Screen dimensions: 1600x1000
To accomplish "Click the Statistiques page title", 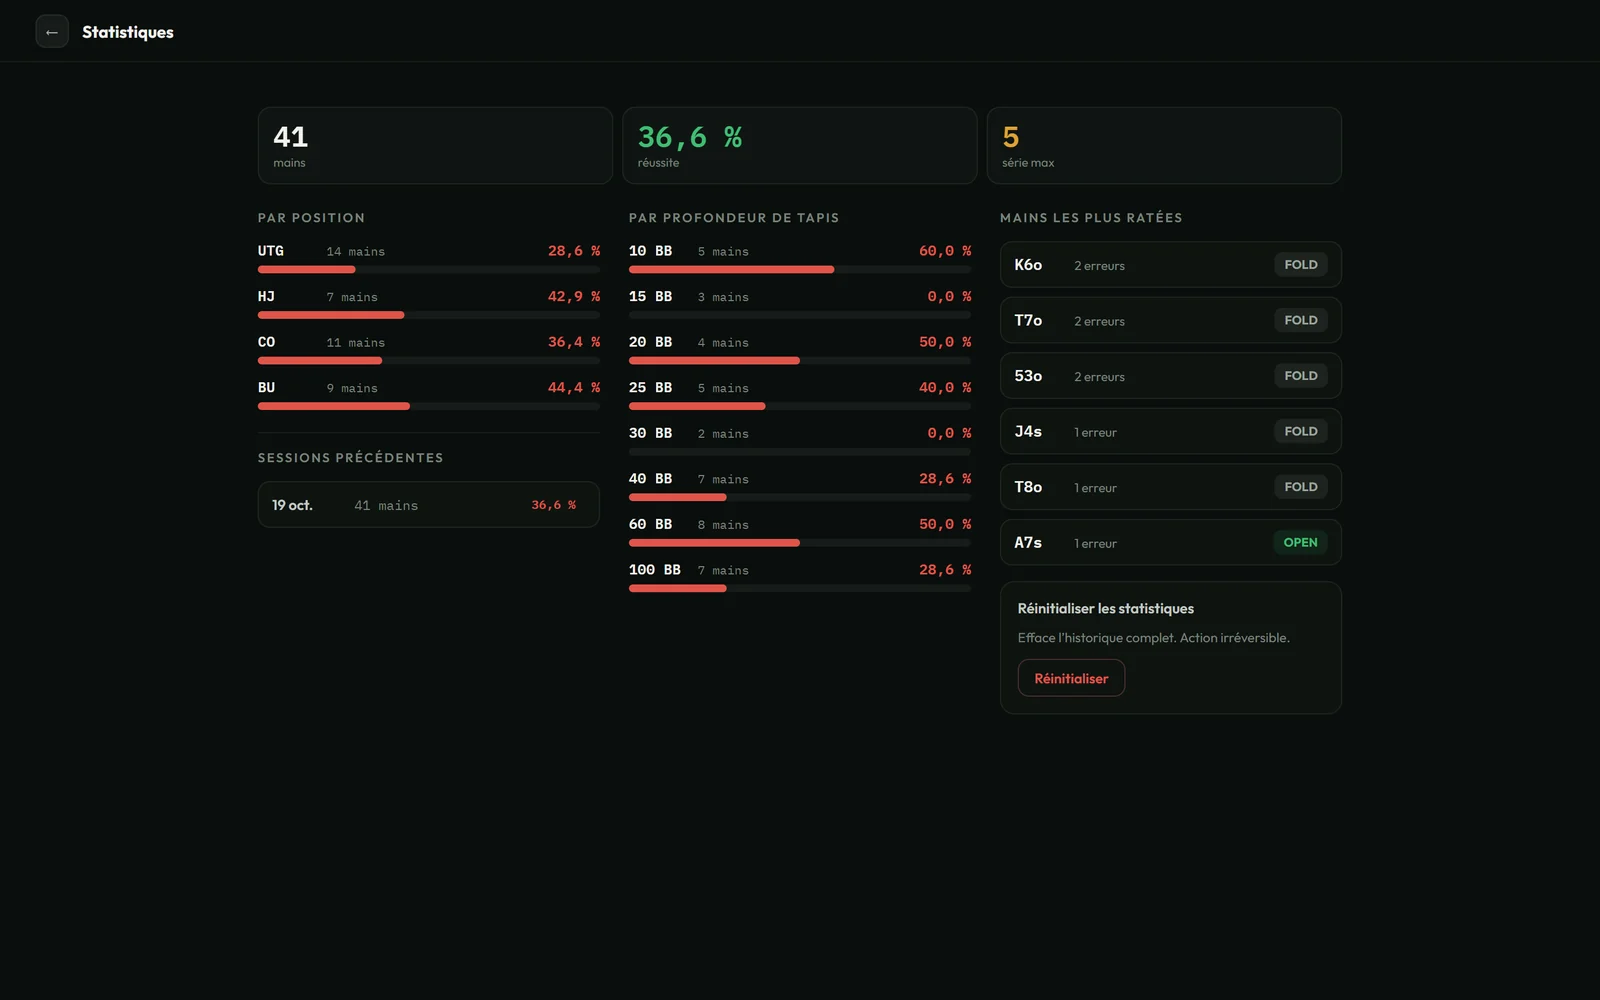I will [x=128, y=32].
